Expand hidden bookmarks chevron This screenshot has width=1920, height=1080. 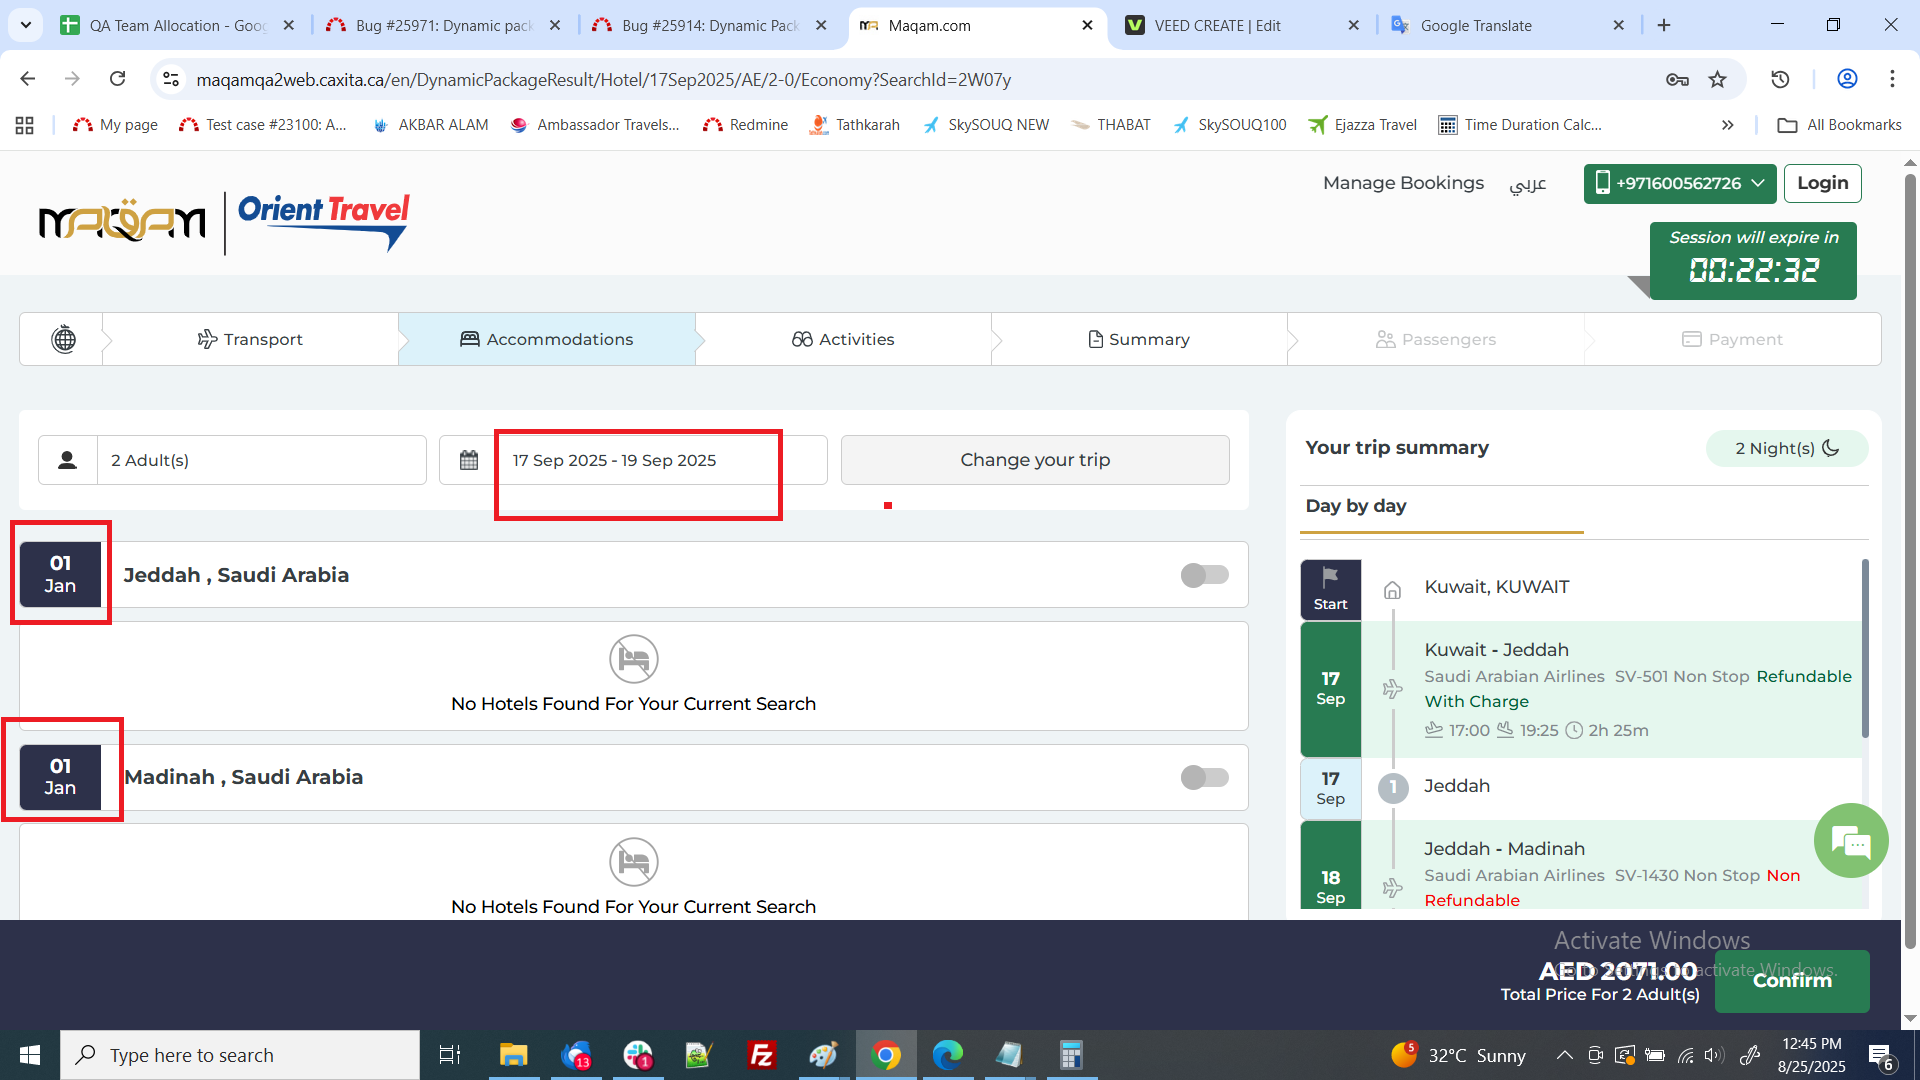pos(1727,125)
